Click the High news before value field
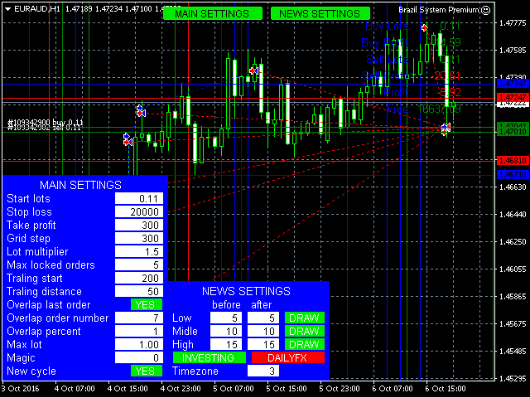530x397 pixels. tap(226, 344)
